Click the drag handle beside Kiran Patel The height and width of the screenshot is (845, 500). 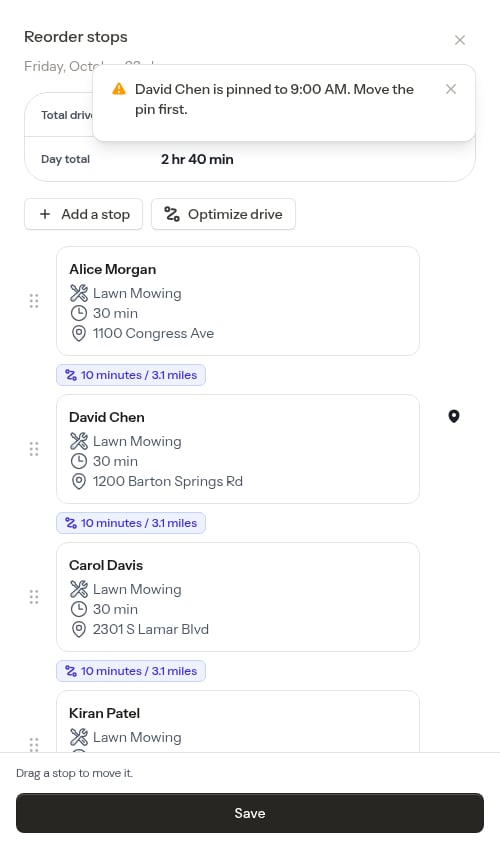pyautogui.click(x=34, y=744)
